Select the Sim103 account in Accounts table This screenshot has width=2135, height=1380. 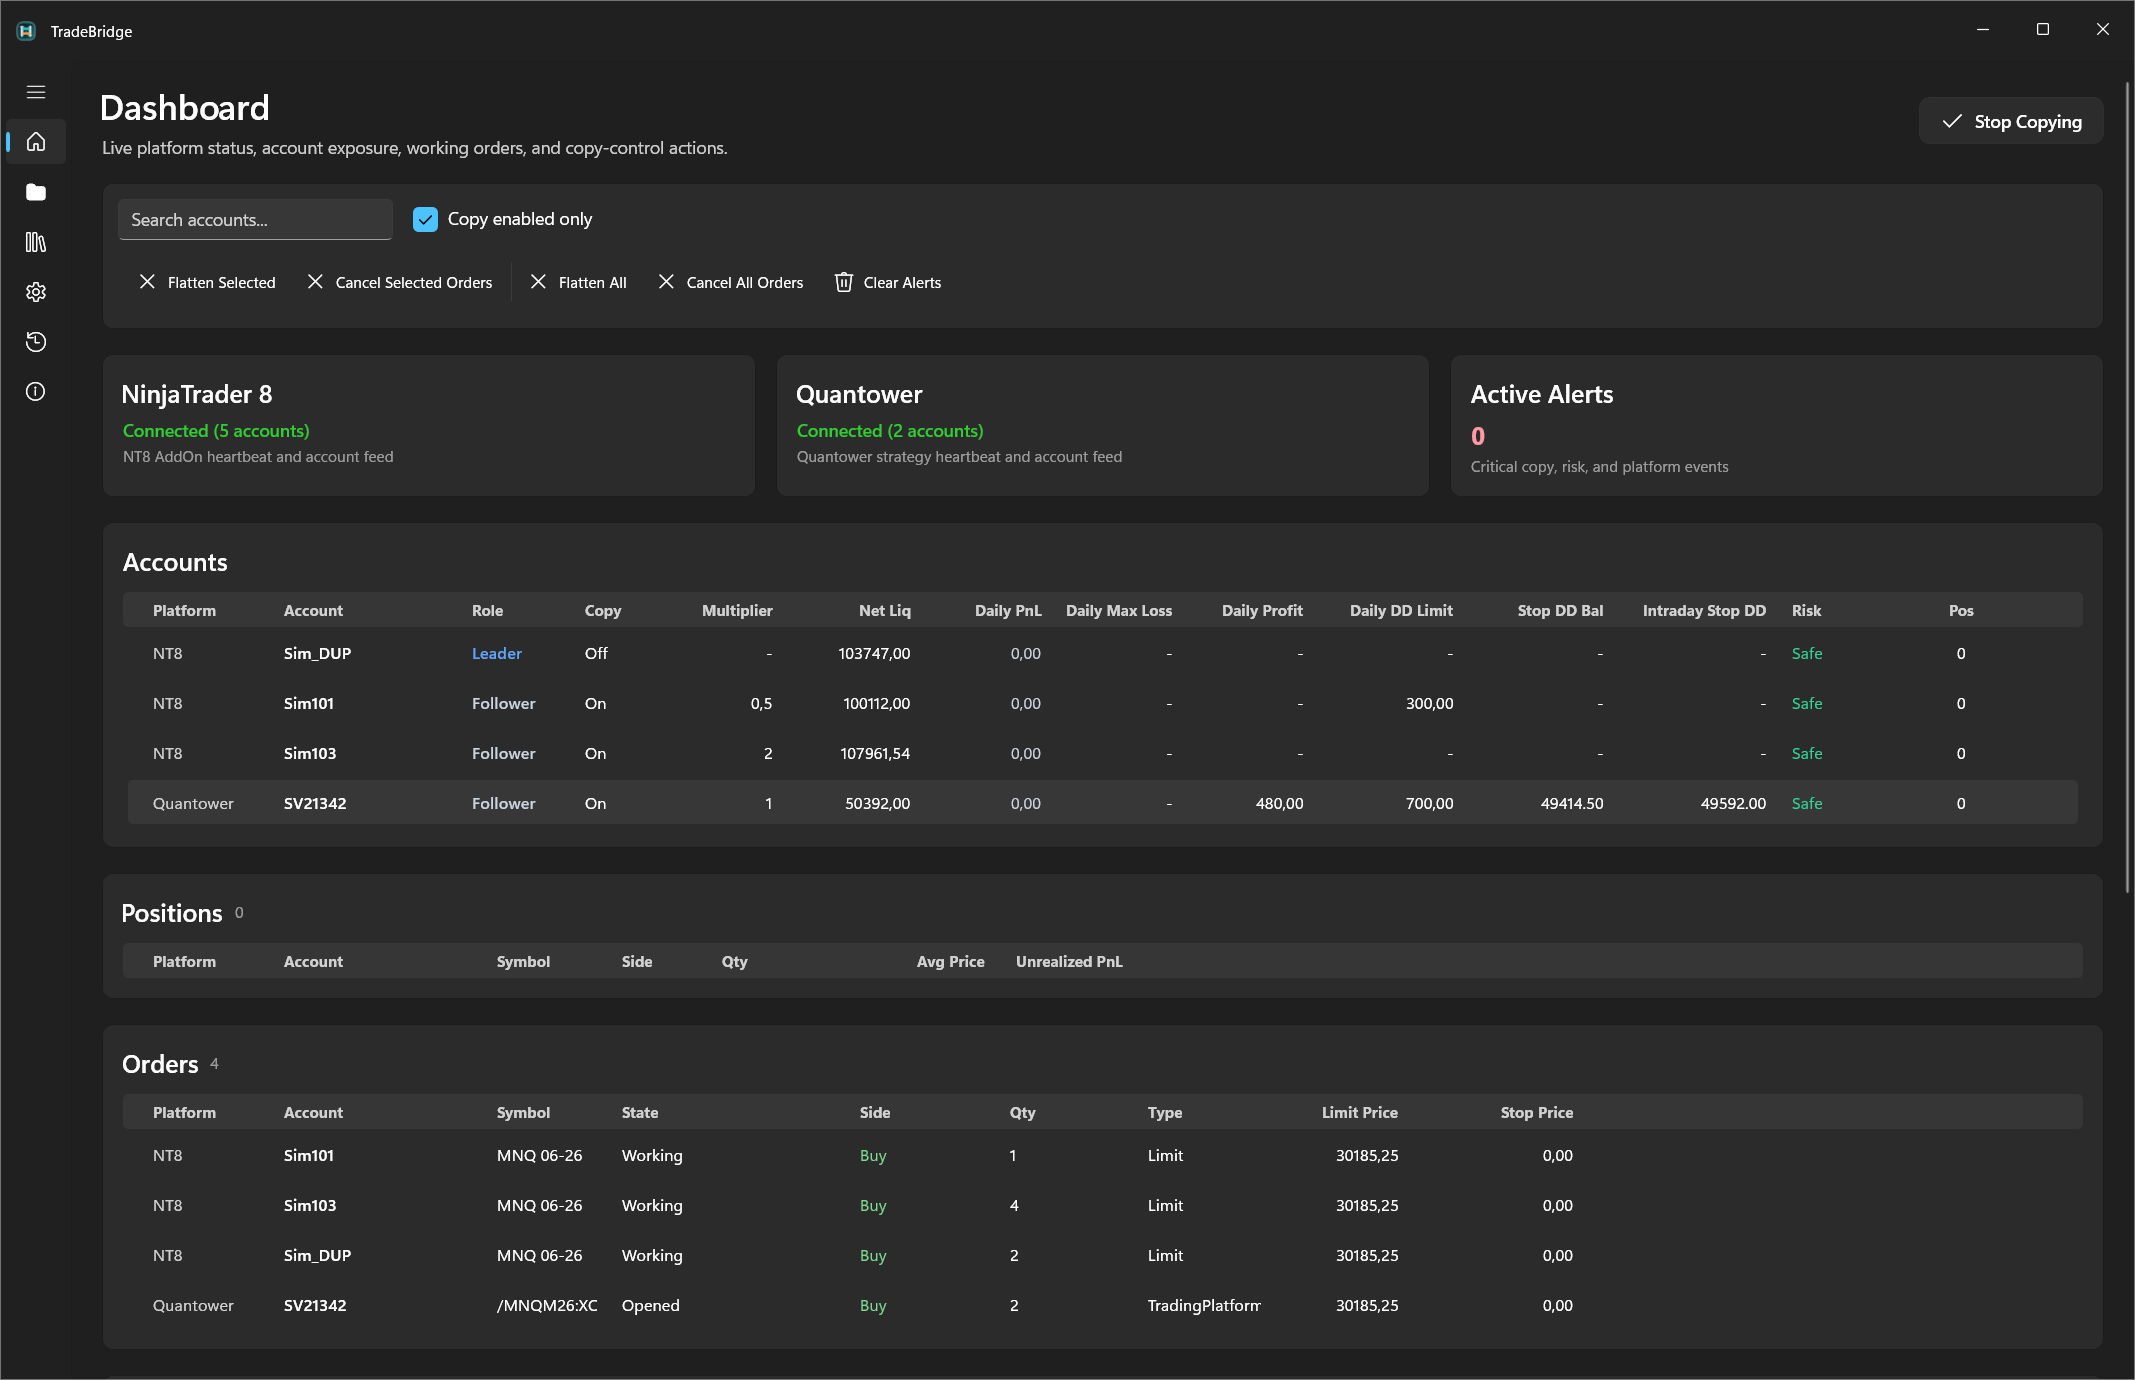point(1103,753)
